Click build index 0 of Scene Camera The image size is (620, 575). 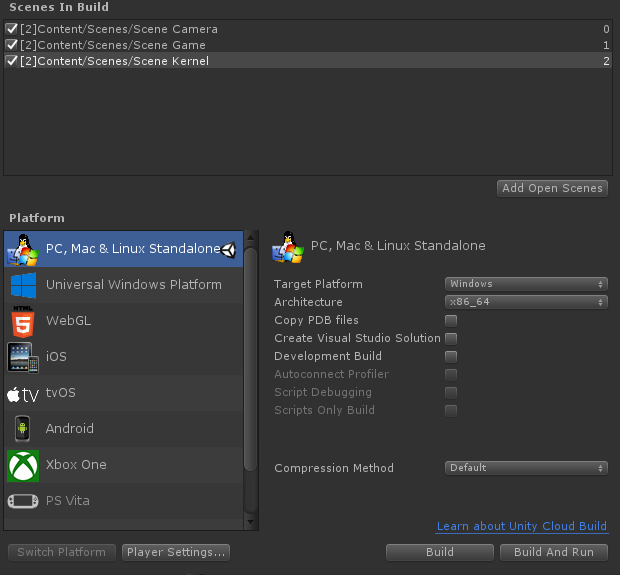click(x=606, y=29)
